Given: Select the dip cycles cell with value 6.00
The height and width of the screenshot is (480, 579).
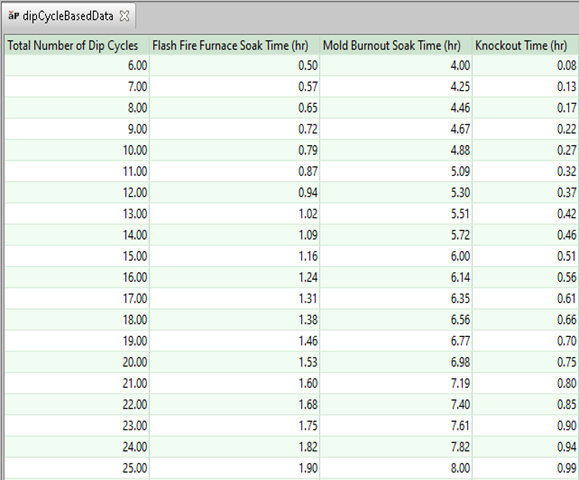Looking at the screenshot, I should point(77,66).
